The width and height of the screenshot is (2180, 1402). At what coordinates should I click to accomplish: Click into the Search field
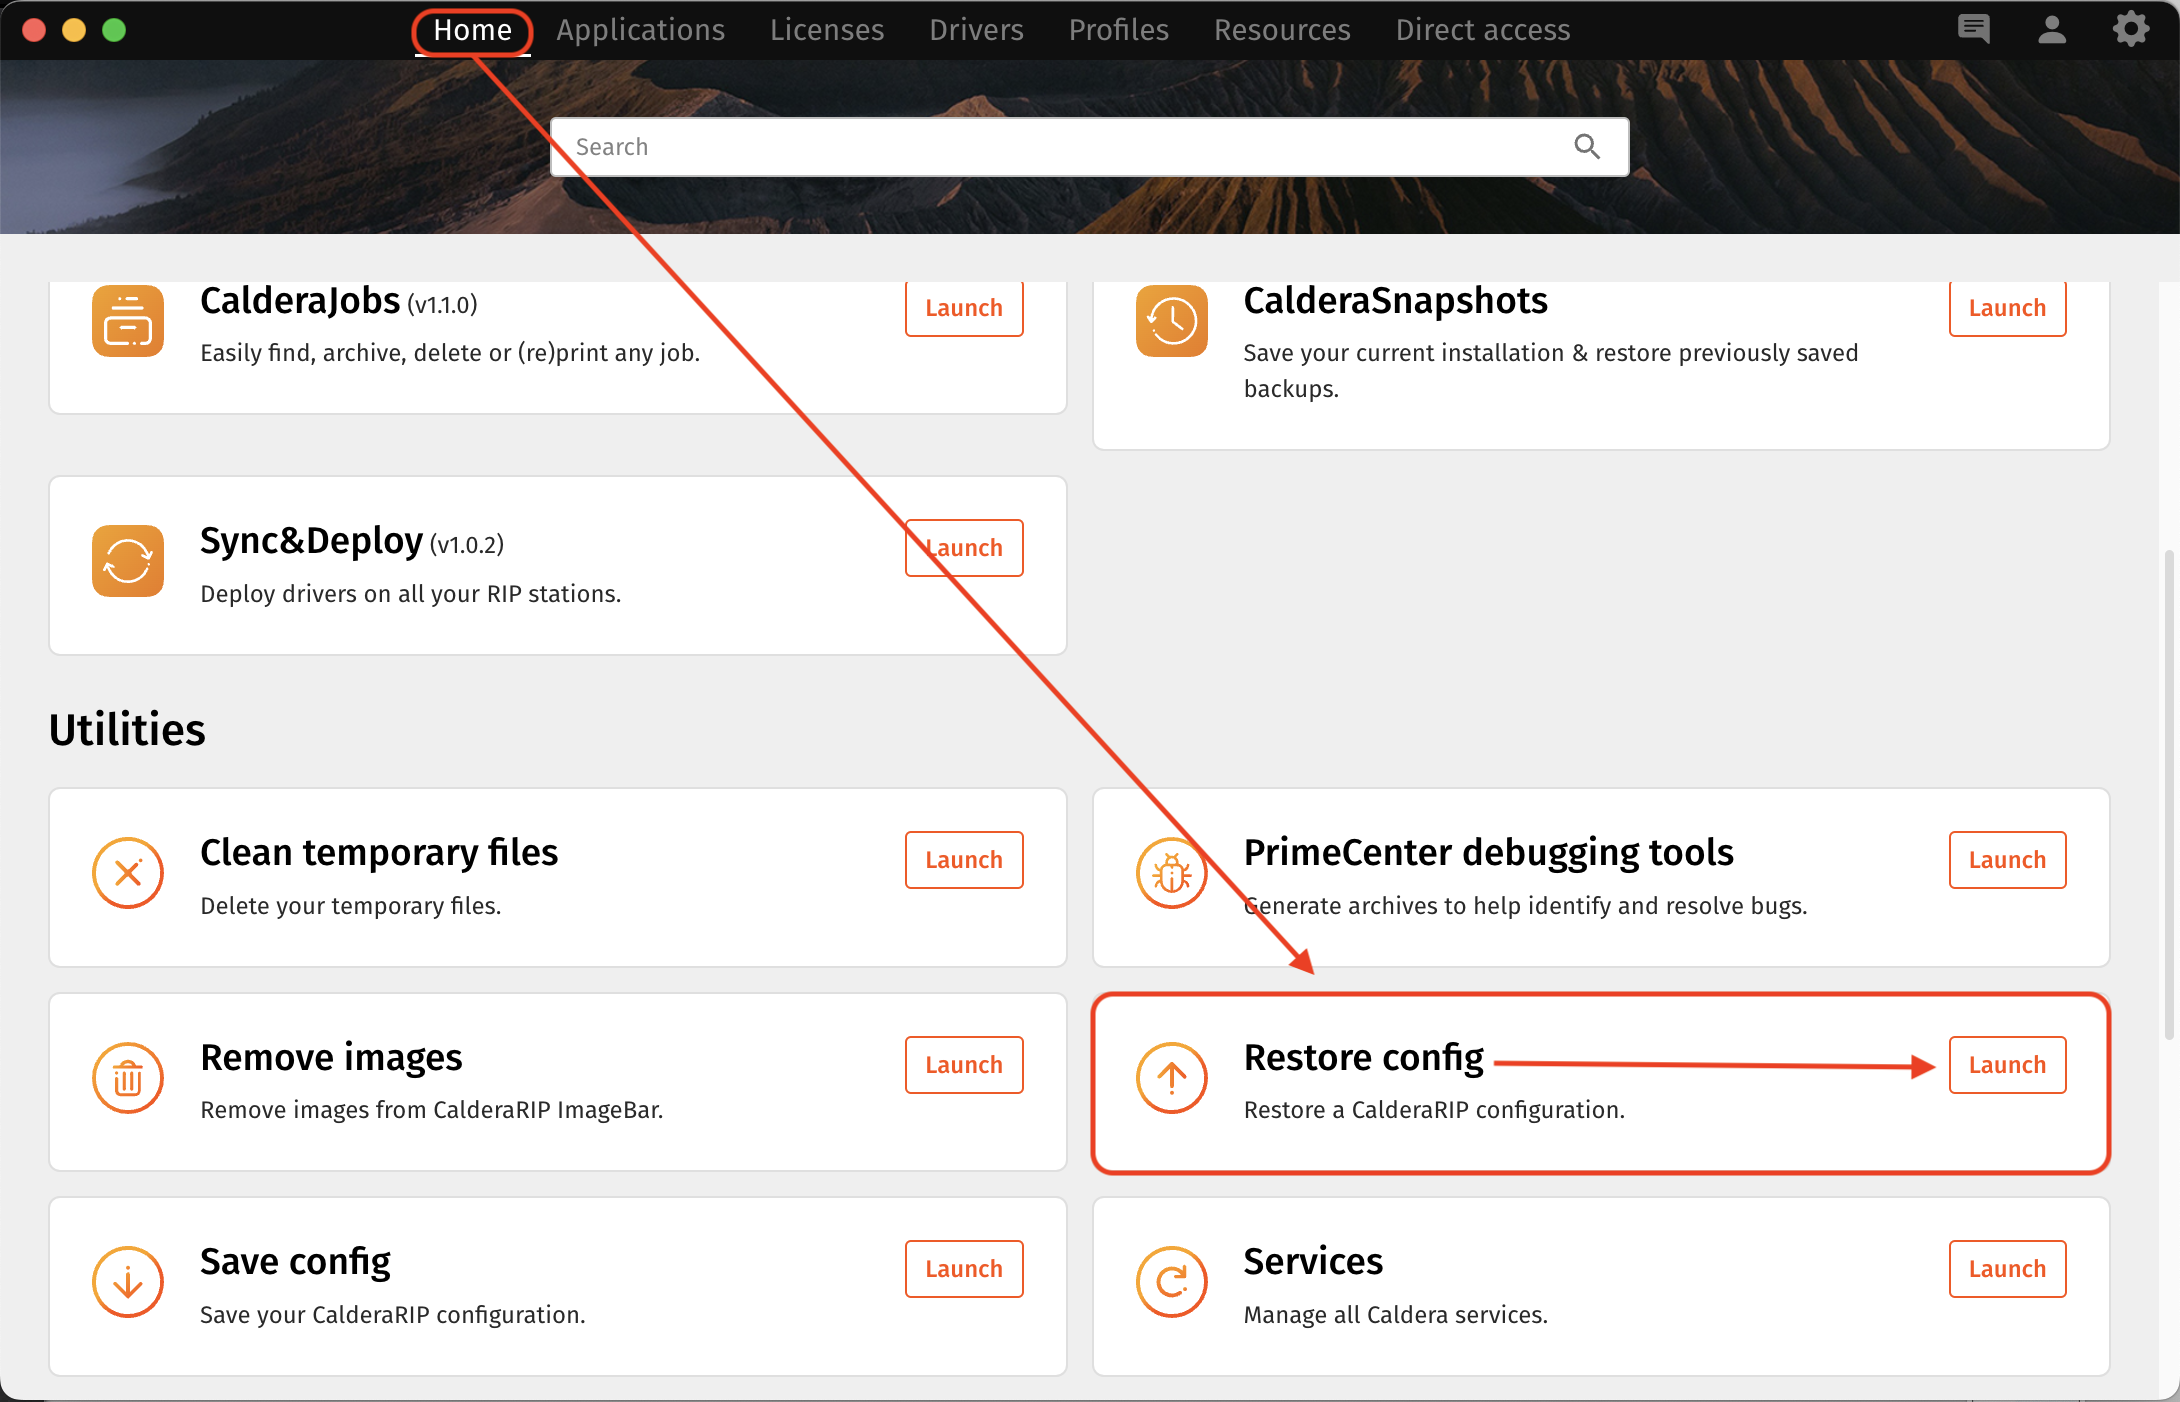(1060, 147)
